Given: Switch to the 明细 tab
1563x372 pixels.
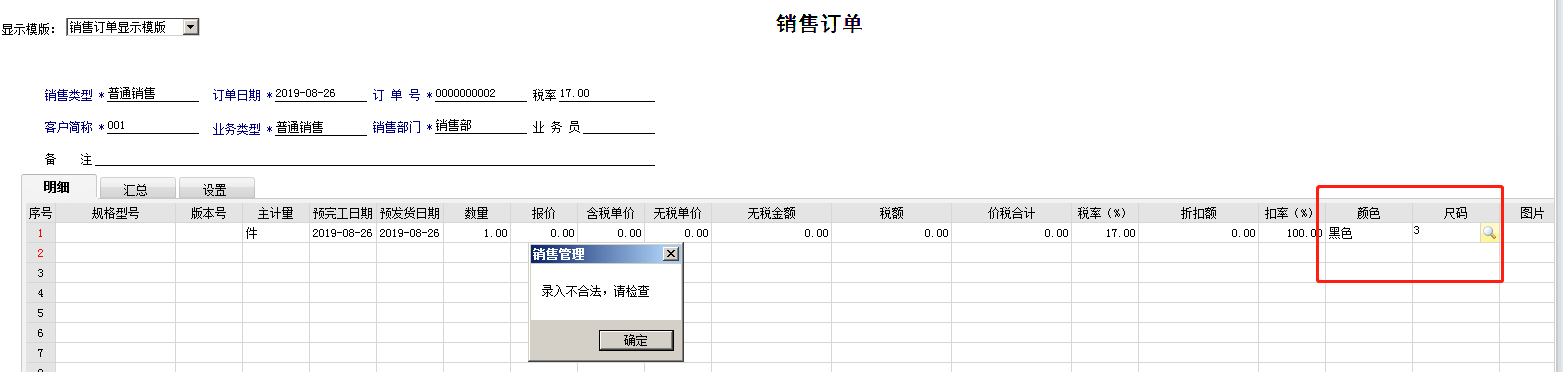Looking at the screenshot, I should 59,187.
